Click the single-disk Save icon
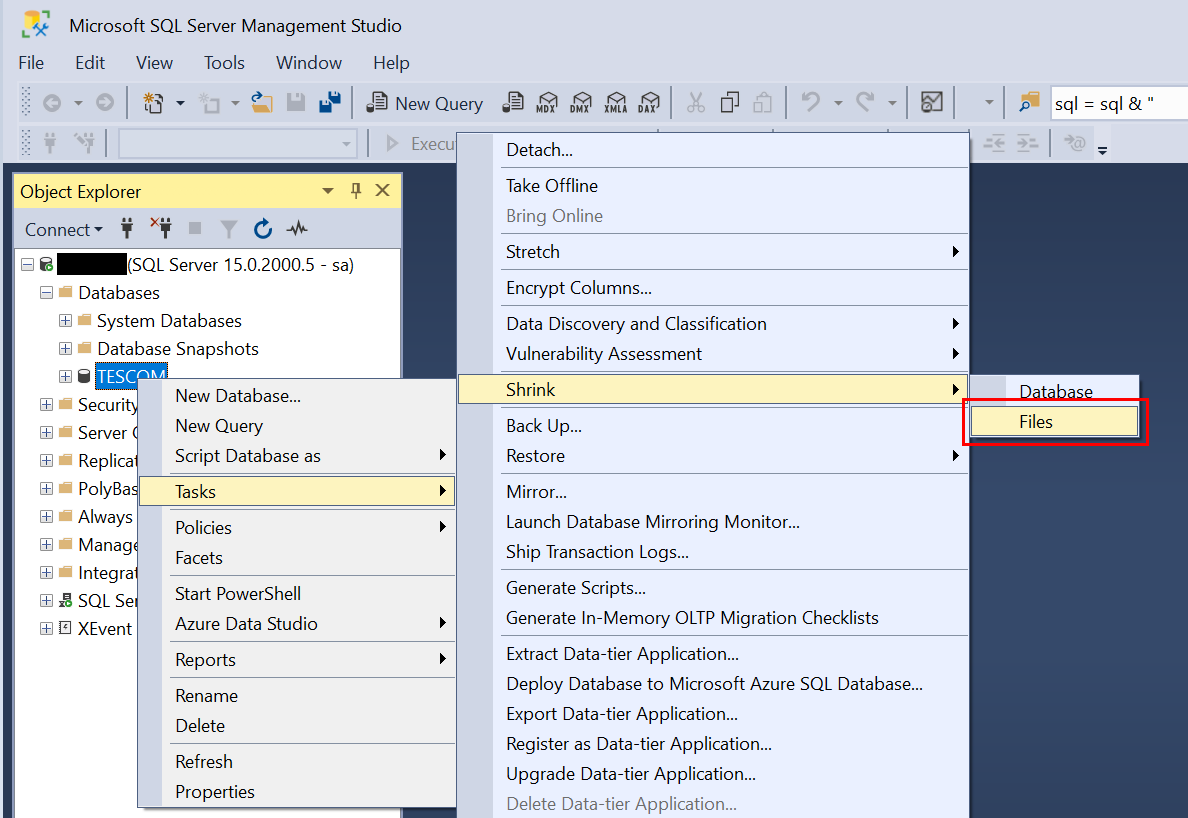Viewport: 1188px width, 818px height. pos(295,103)
